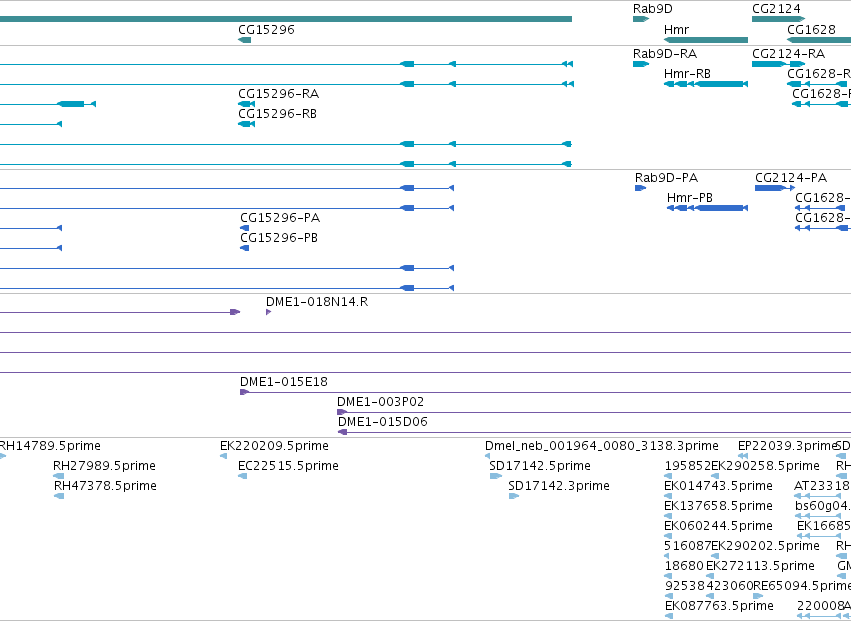This screenshot has width=851, height=621.
Task: Select the Dmel_neb_001964_0080_3138.3prime label
Action: pos(602,446)
